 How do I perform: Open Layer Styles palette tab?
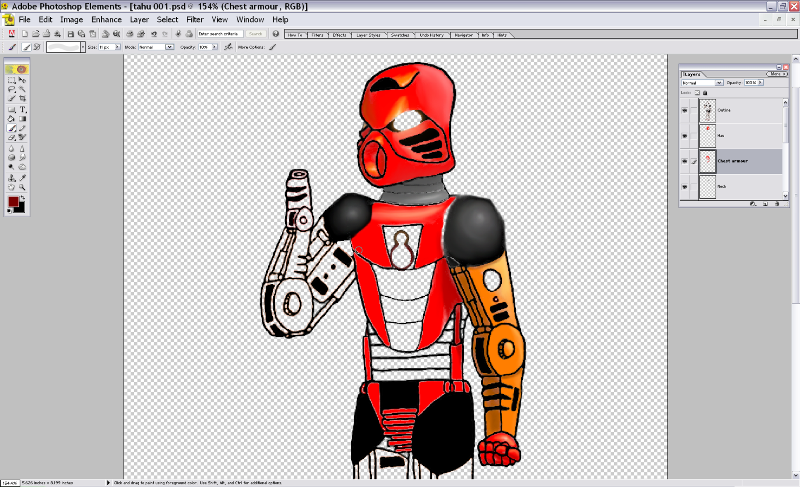click(x=368, y=35)
